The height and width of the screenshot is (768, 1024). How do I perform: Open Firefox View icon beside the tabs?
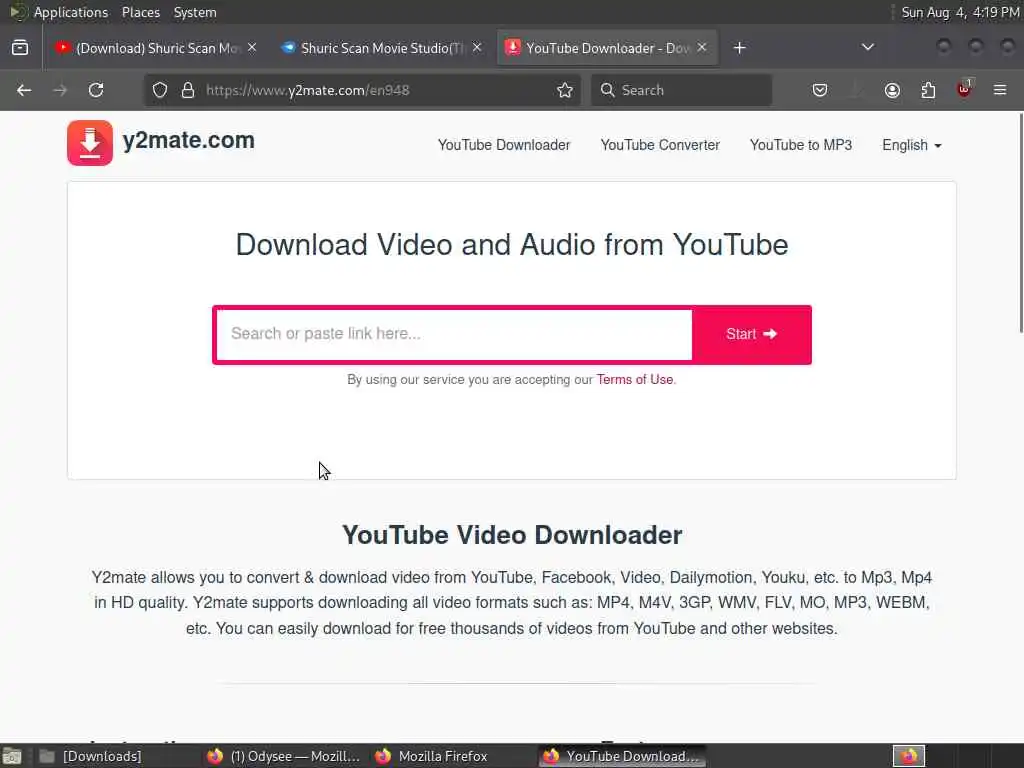[x=20, y=48]
